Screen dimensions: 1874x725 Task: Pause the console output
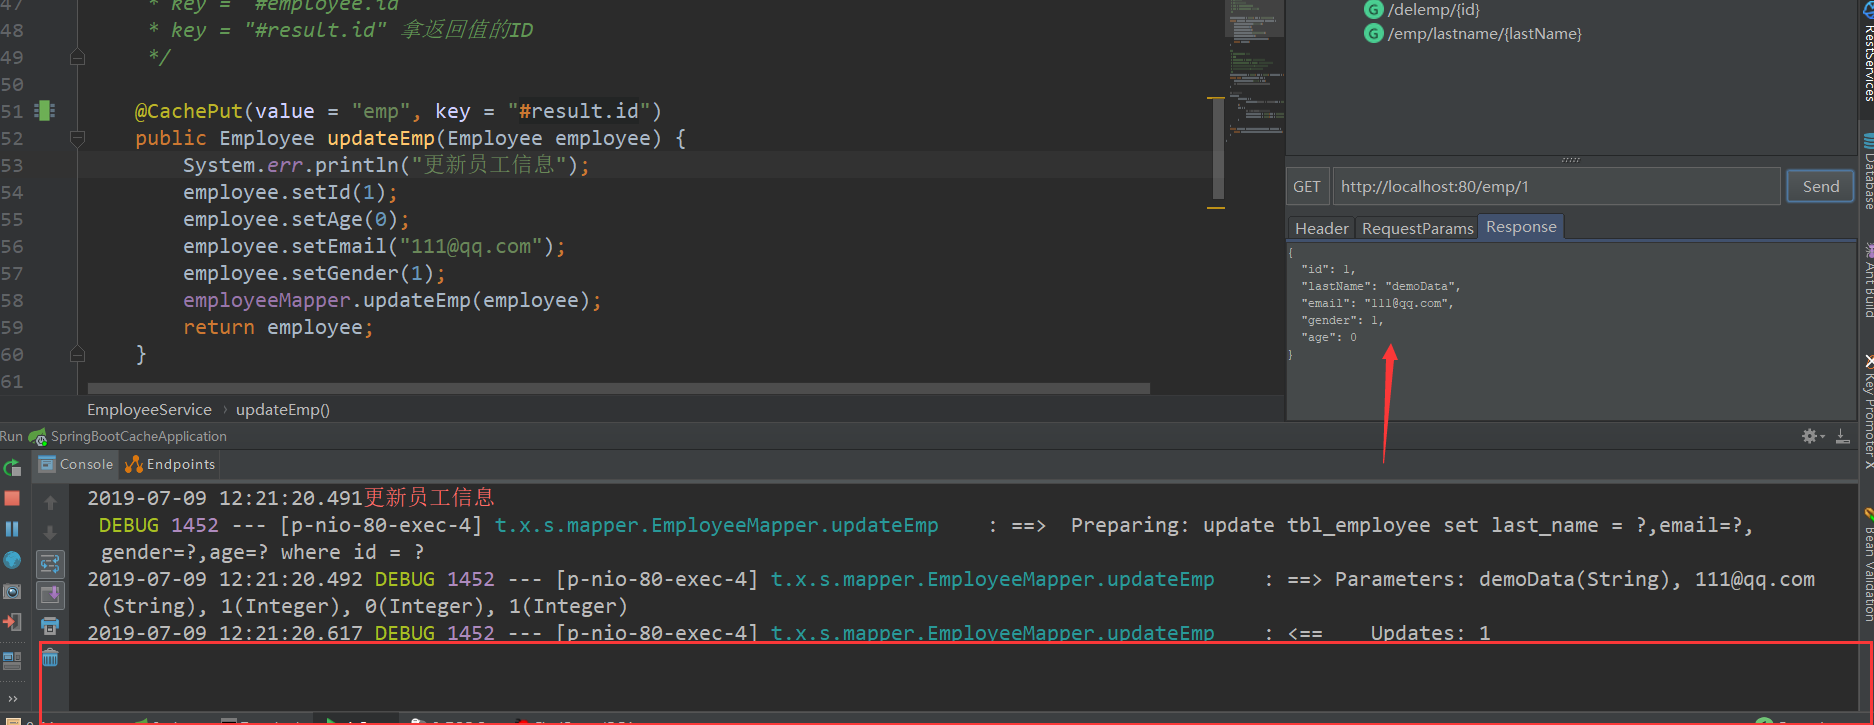tap(12, 529)
